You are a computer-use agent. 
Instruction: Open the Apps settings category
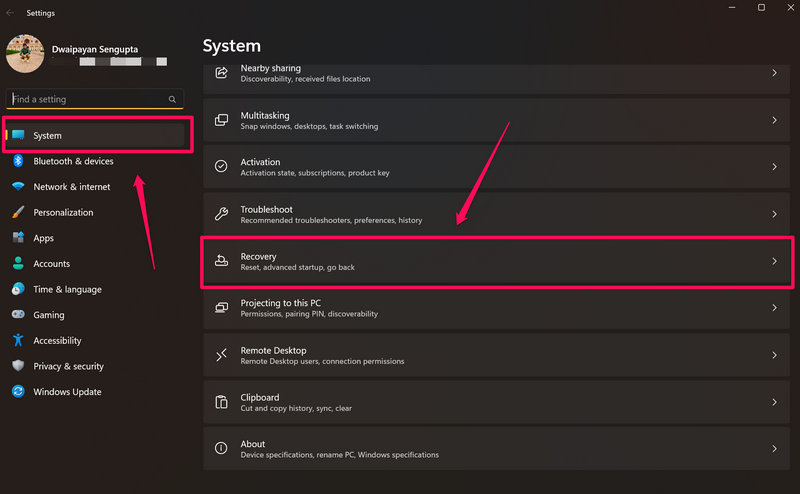[44, 238]
